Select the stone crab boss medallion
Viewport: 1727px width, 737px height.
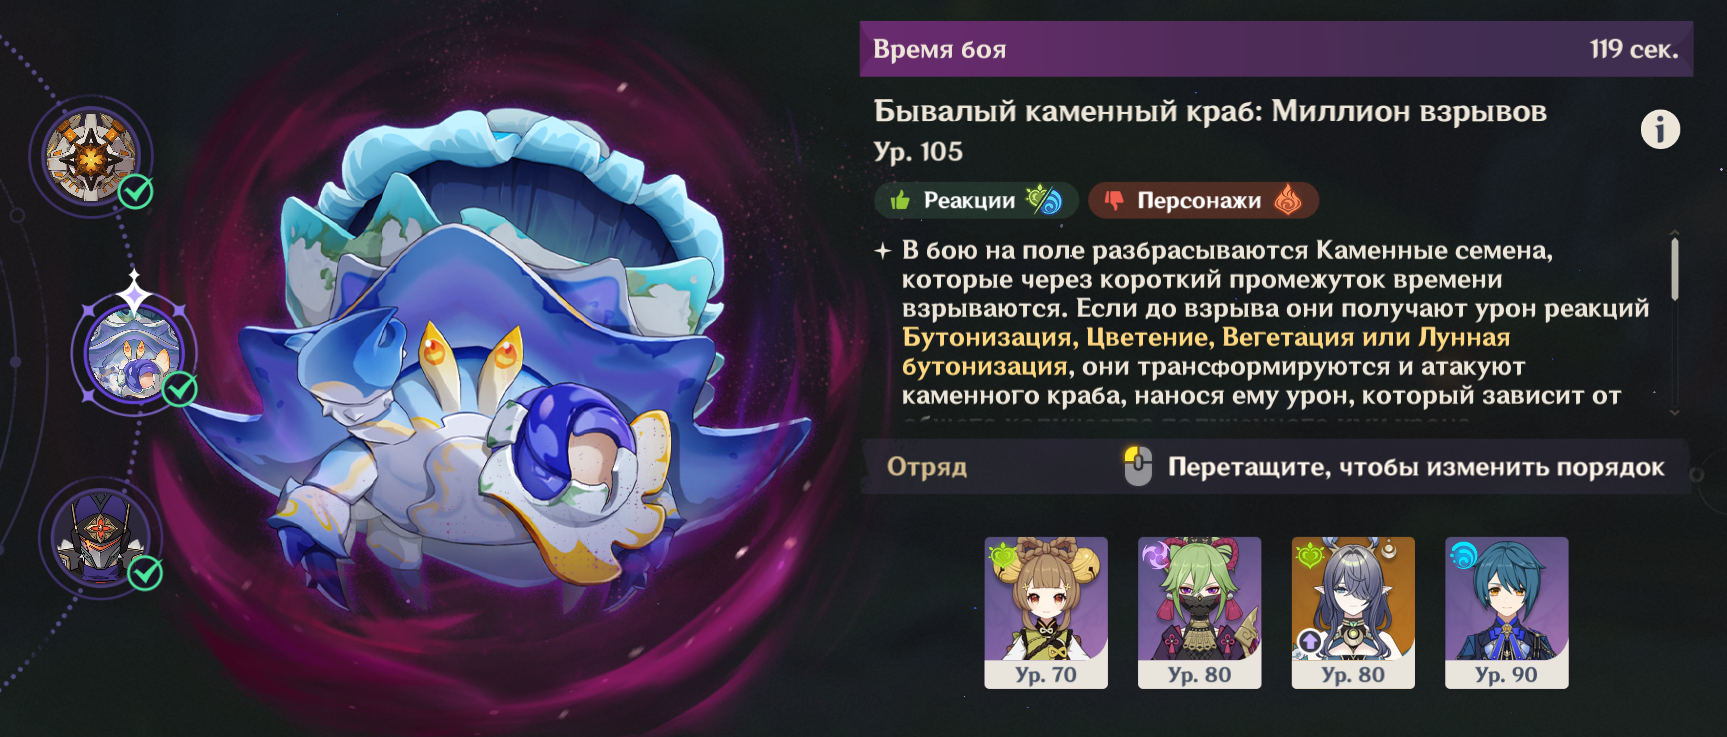[x=134, y=352]
